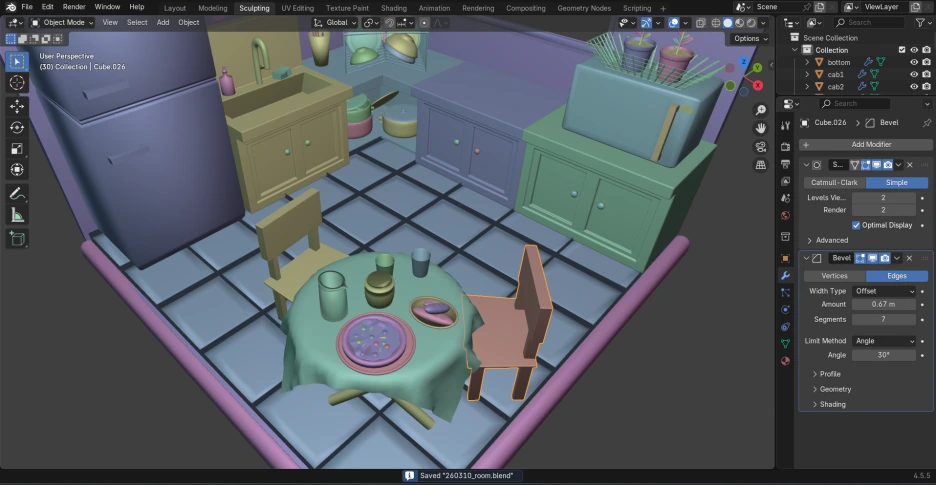This screenshot has width=936, height=485.
Task: Open the Object properties tab
Action: [x=786, y=258]
